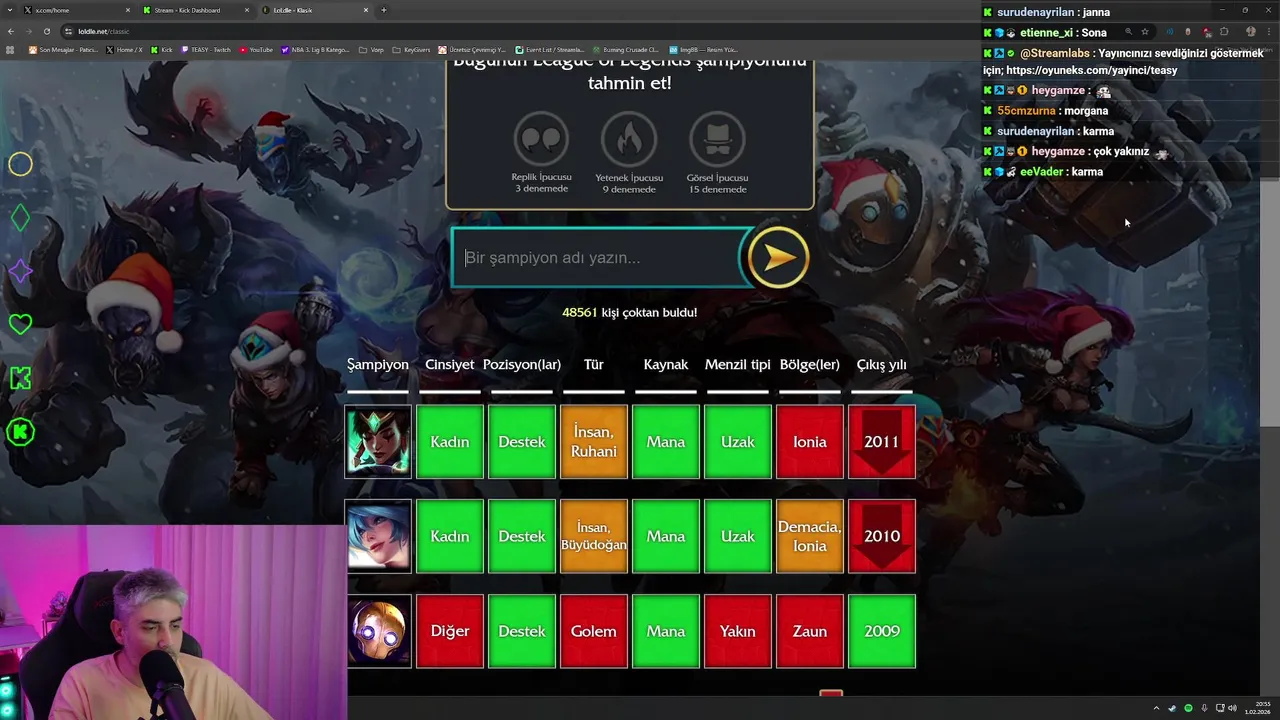
Task: Open the browser profile avatar
Action: (1250, 31)
